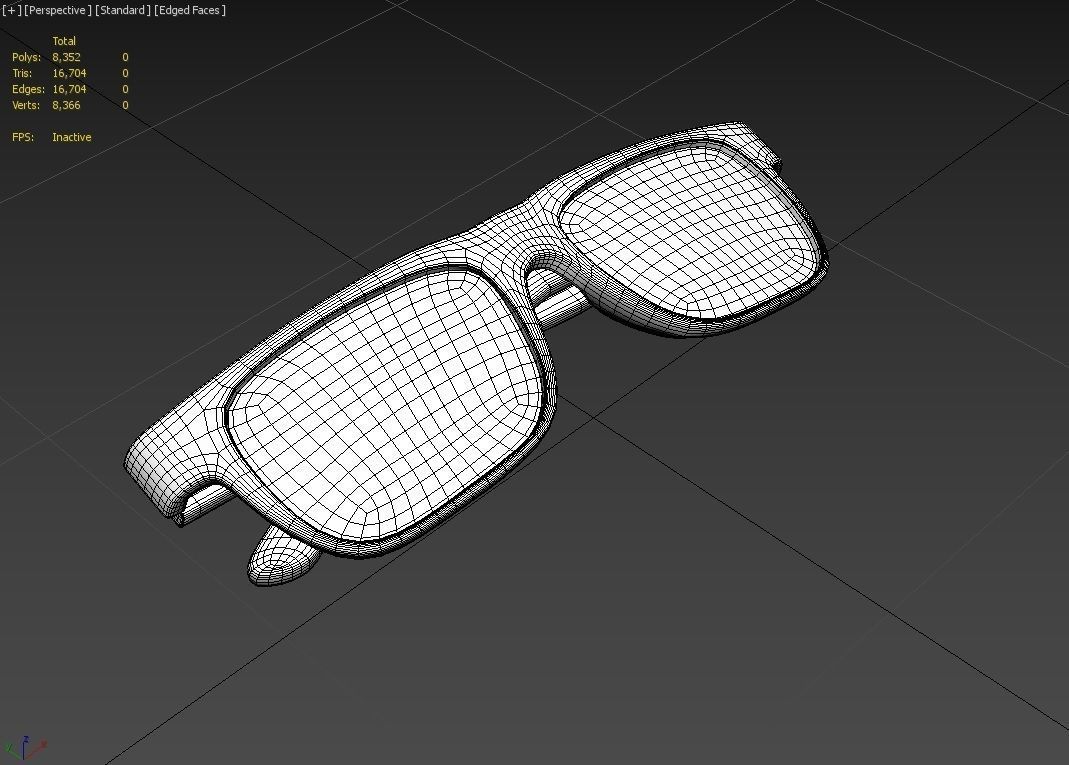Click the FPS Inactive indicator
Screen dimensions: 1069x765
pos(71,137)
